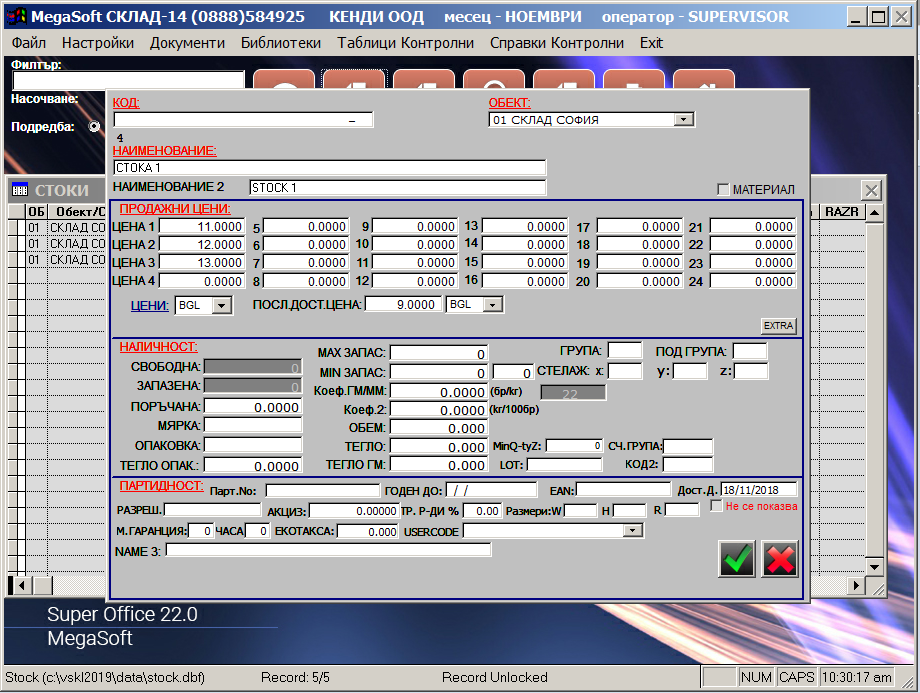Select the Подредба radio button
The height and width of the screenshot is (693, 920).
pos(95,127)
